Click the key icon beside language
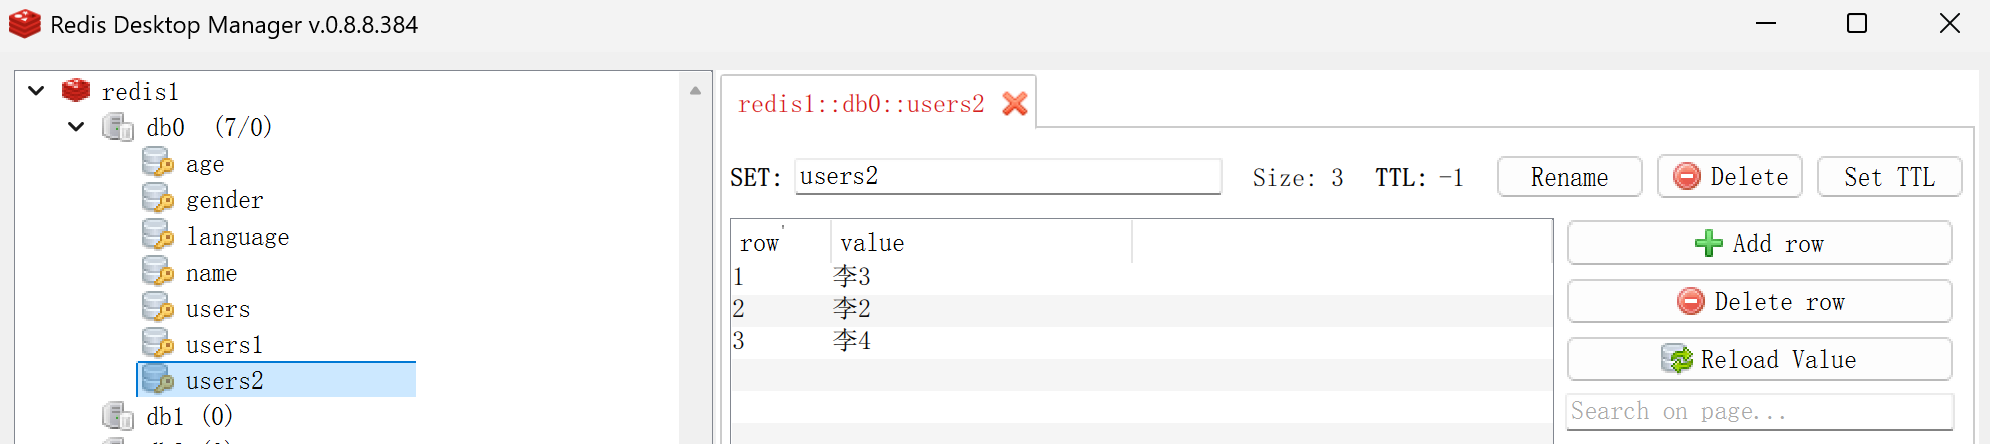 pyautogui.click(x=158, y=235)
